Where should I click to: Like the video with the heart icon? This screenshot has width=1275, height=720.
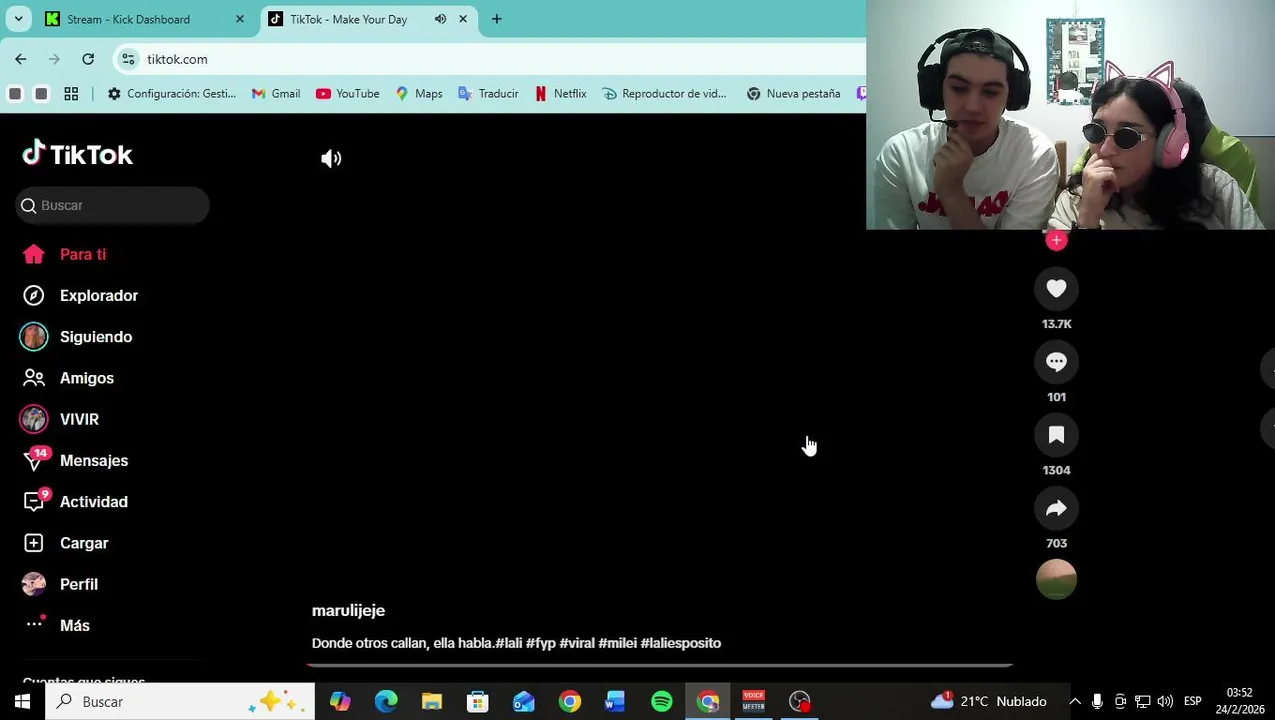[x=1056, y=289]
